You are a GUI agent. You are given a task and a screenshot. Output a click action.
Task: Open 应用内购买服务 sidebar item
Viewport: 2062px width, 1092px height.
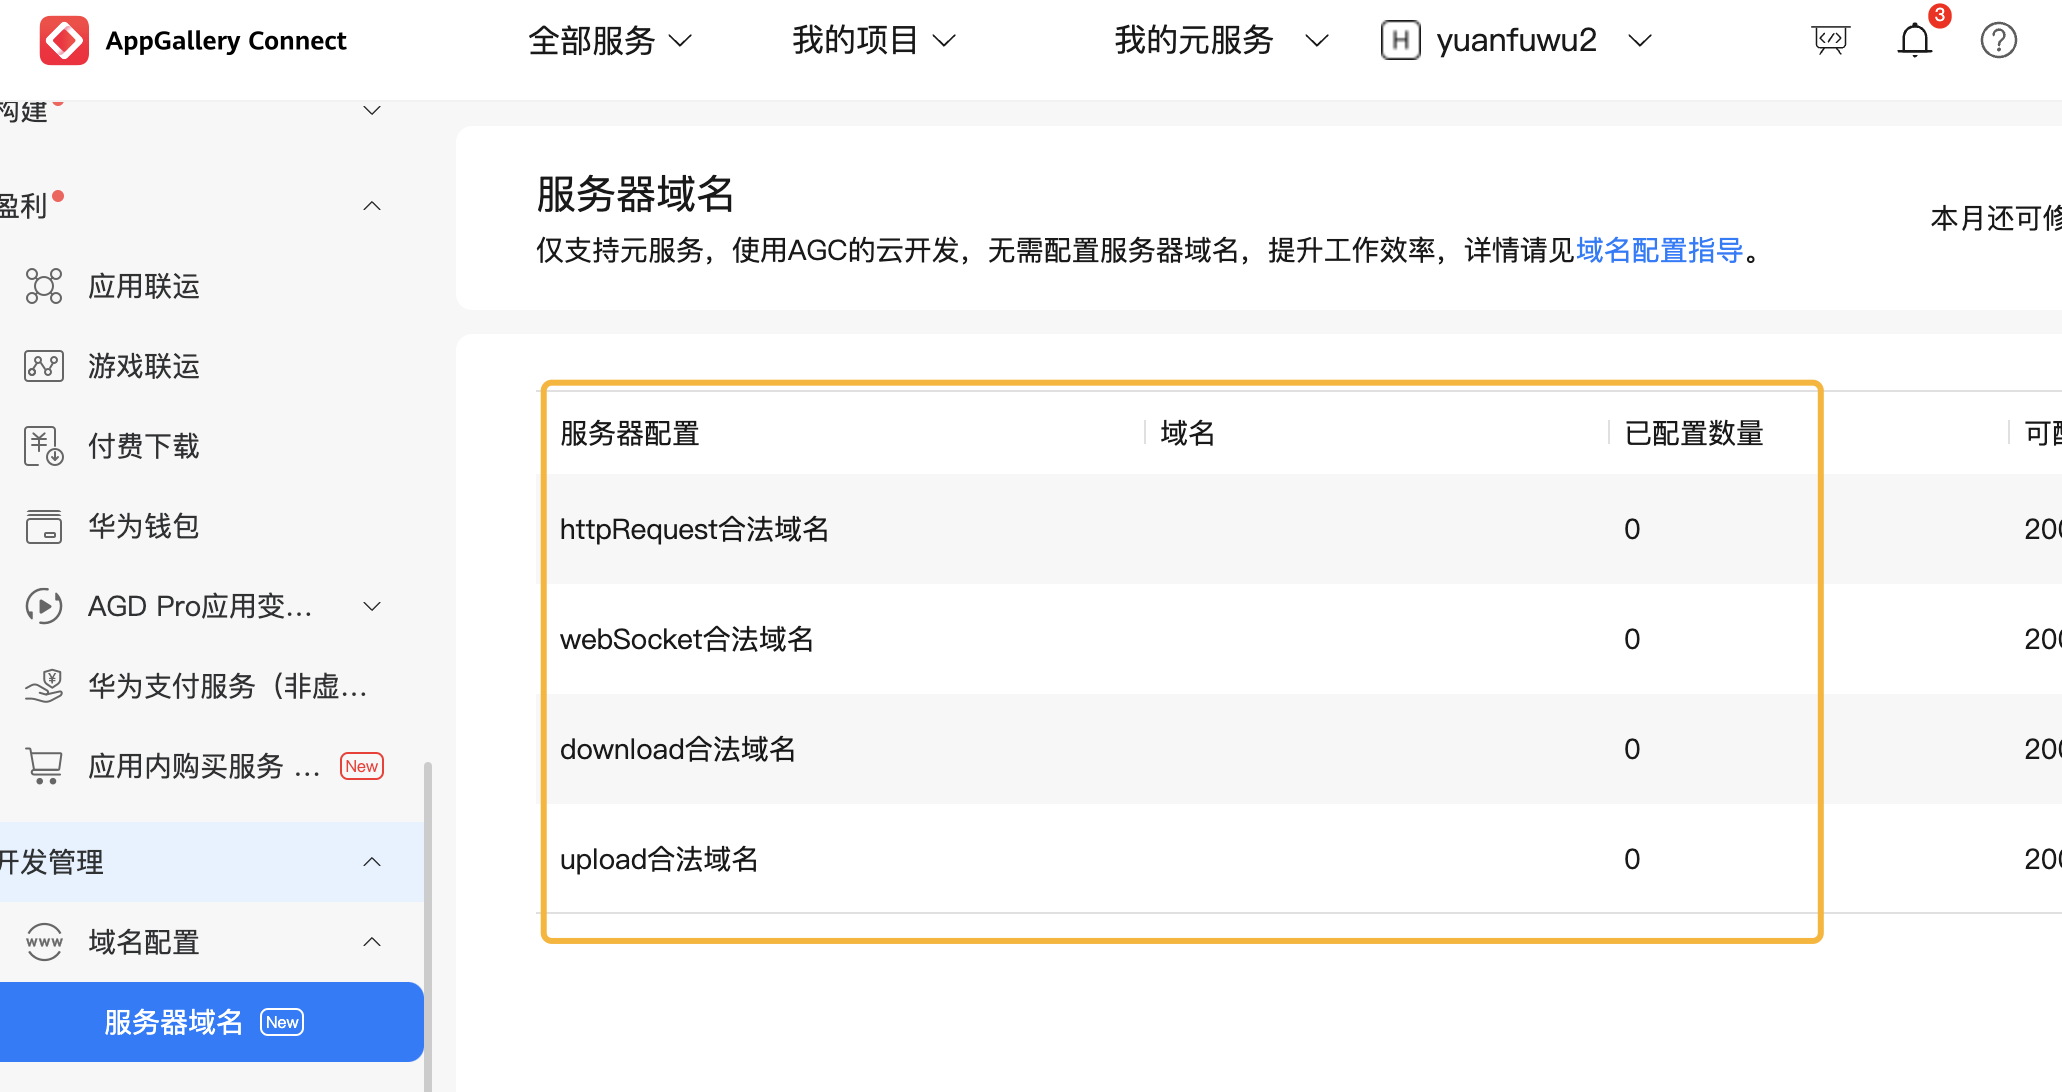point(204,767)
